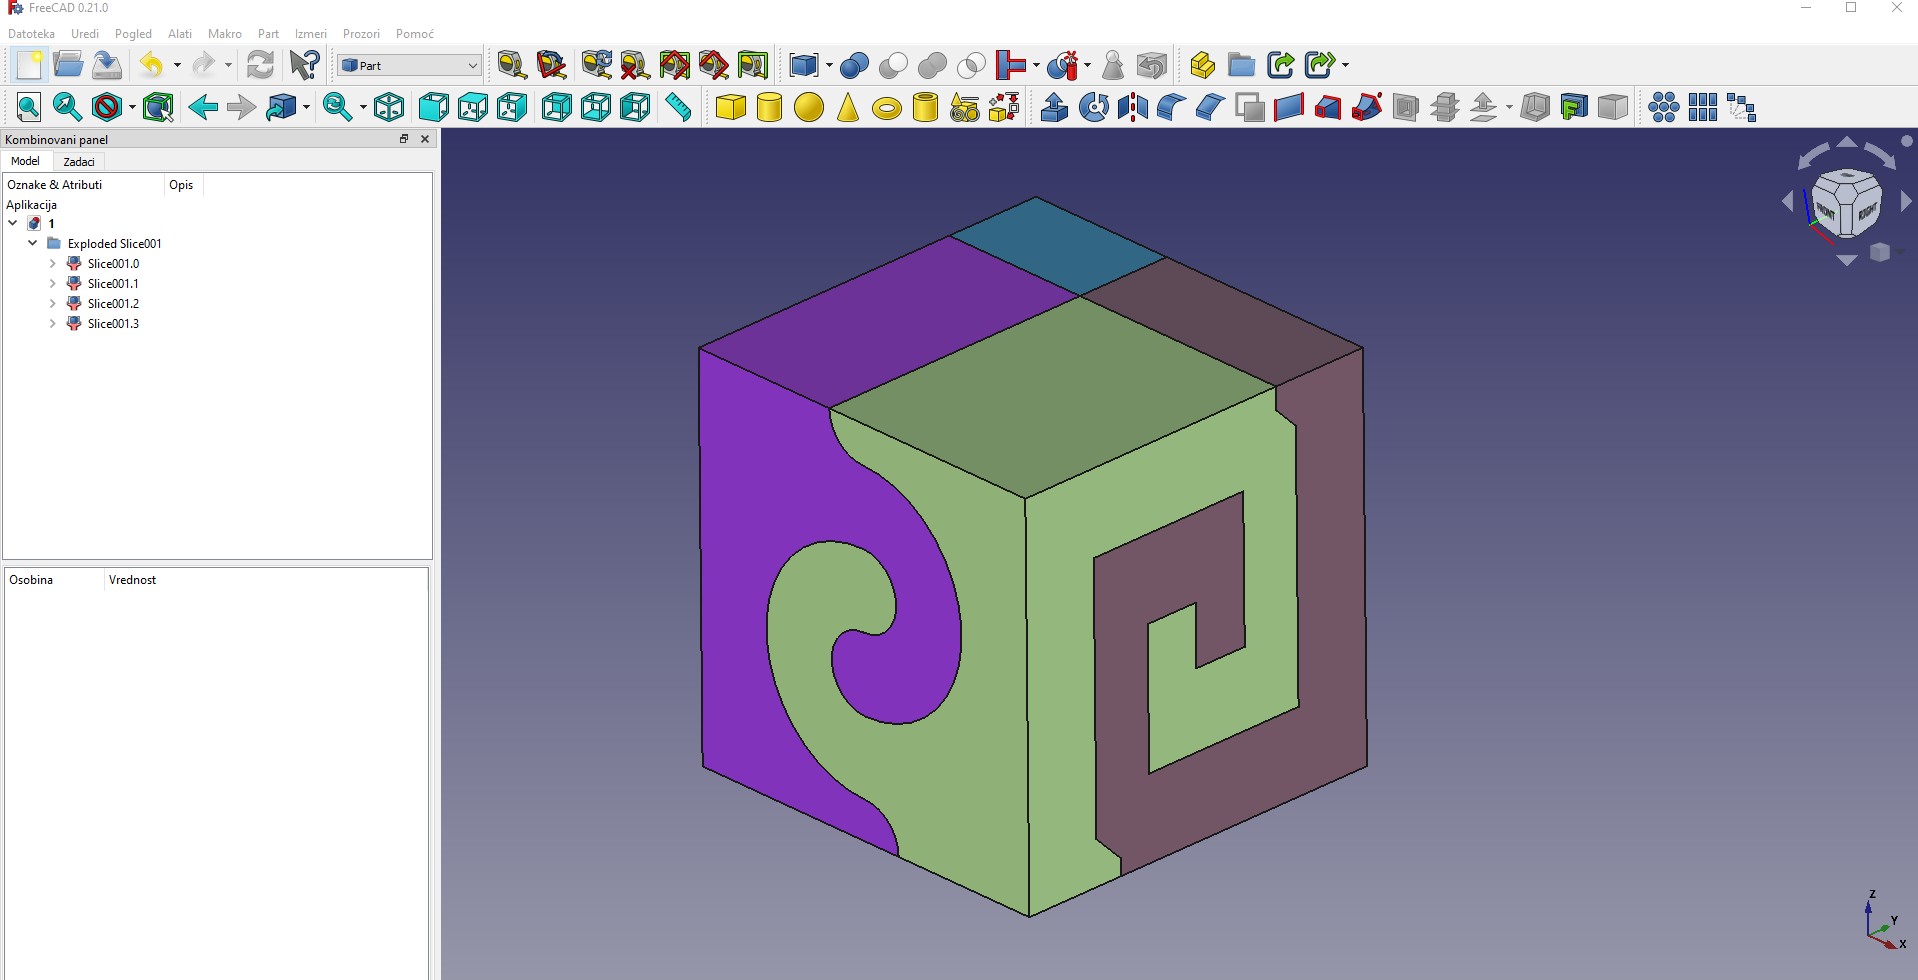Switch to isometric view
Screen dimensions: 1918x980
[x=389, y=107]
